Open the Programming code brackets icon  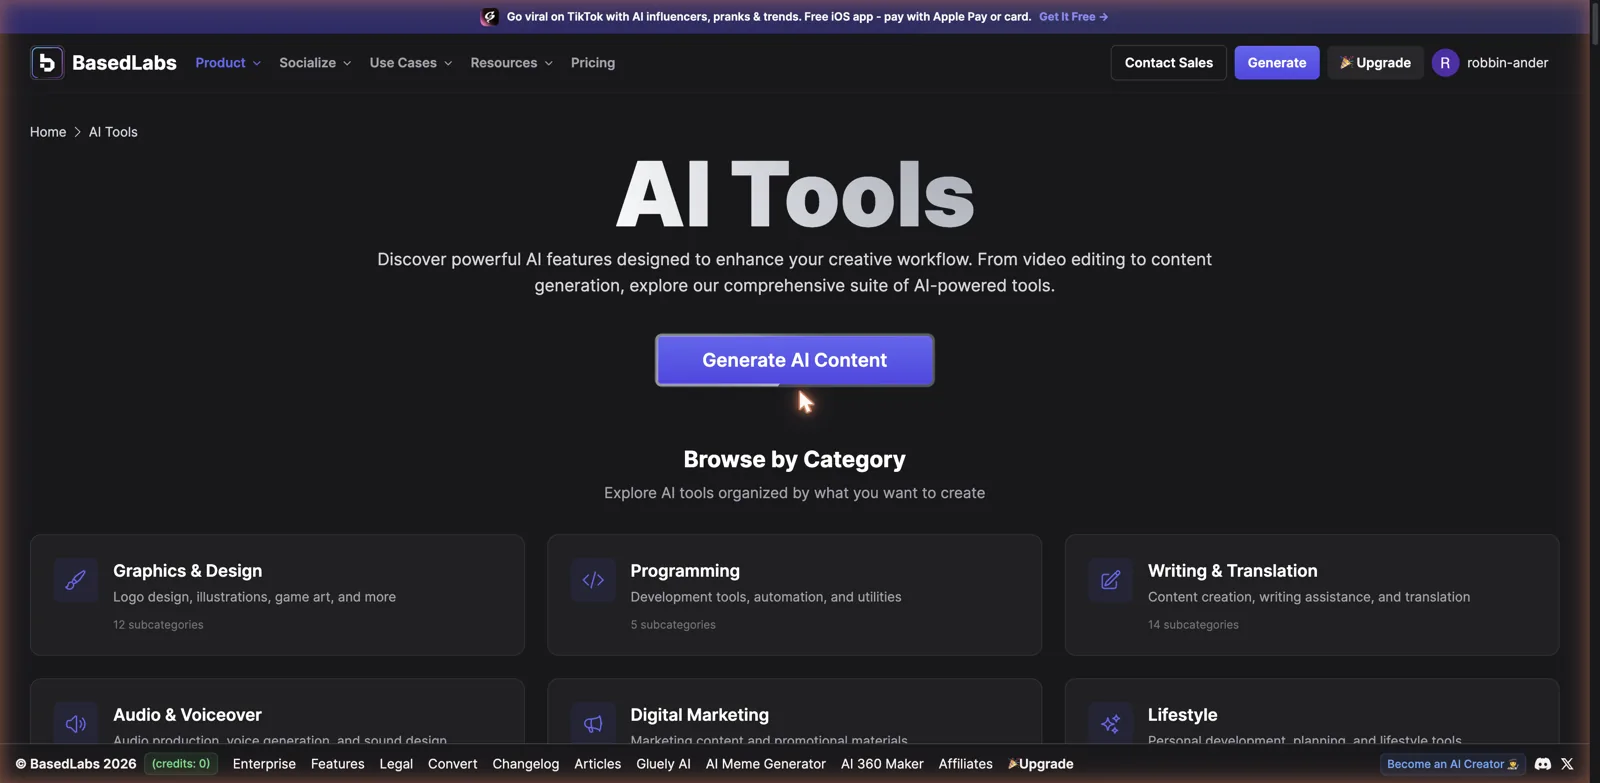(x=593, y=580)
